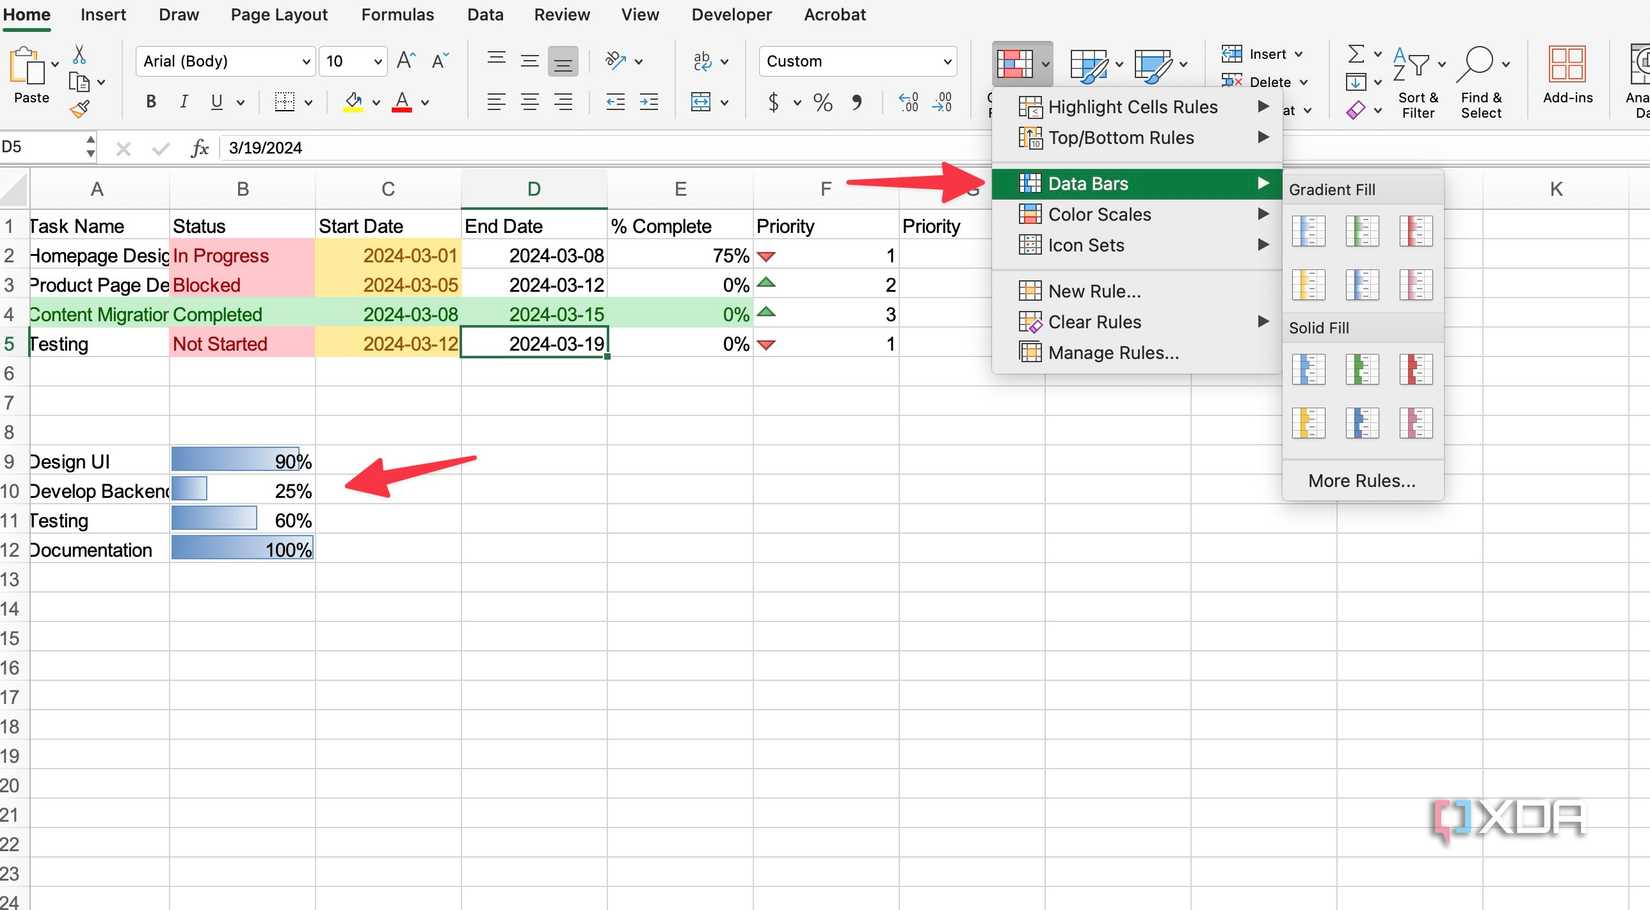Apply Underline to the selected cell
The height and width of the screenshot is (910, 1650).
click(x=215, y=101)
